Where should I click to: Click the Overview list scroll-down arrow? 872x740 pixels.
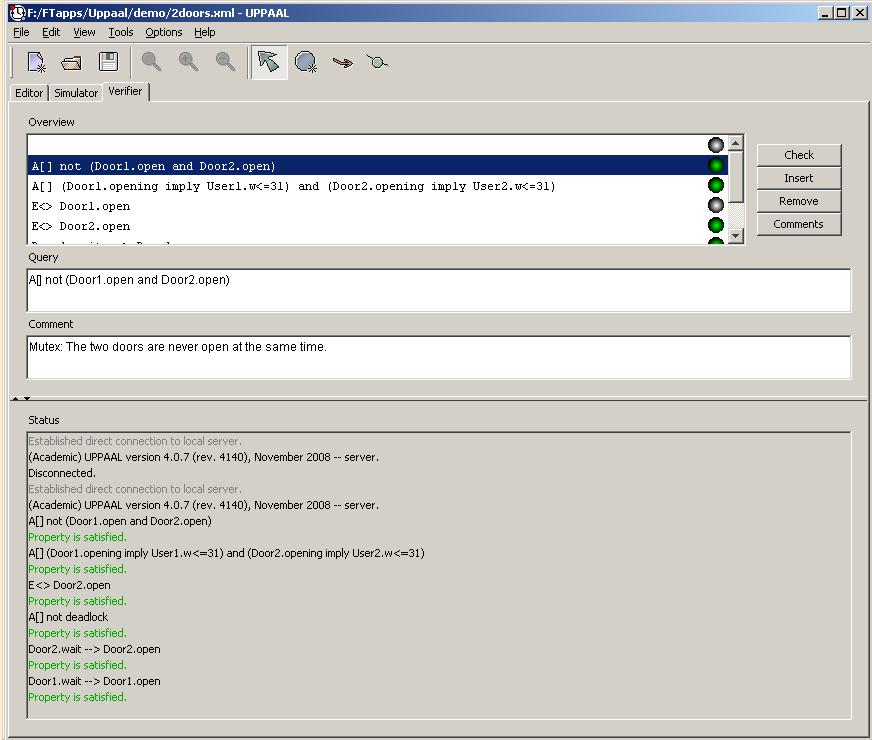pyautogui.click(x=736, y=236)
